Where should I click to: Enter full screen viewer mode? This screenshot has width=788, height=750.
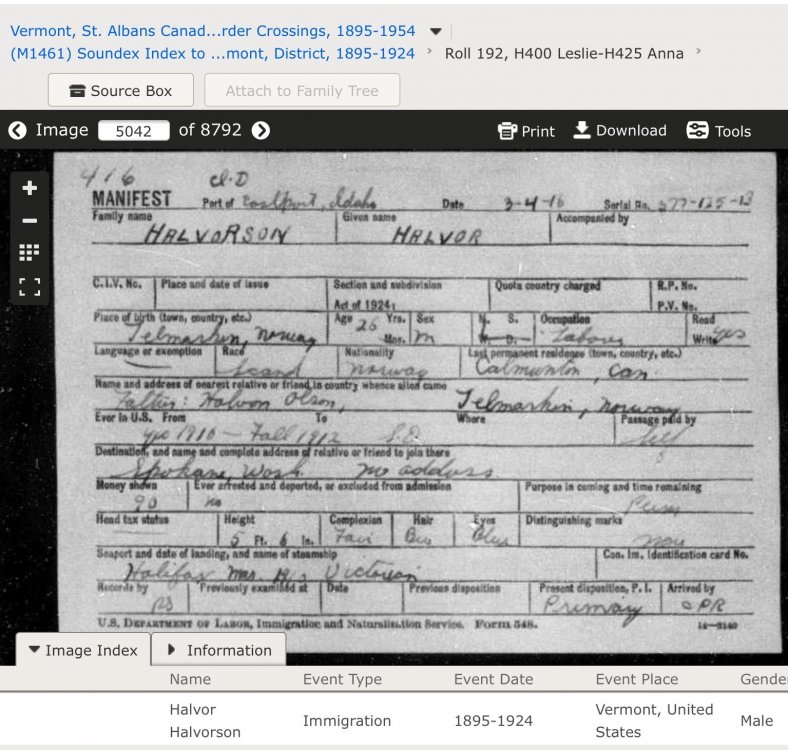[x=30, y=287]
